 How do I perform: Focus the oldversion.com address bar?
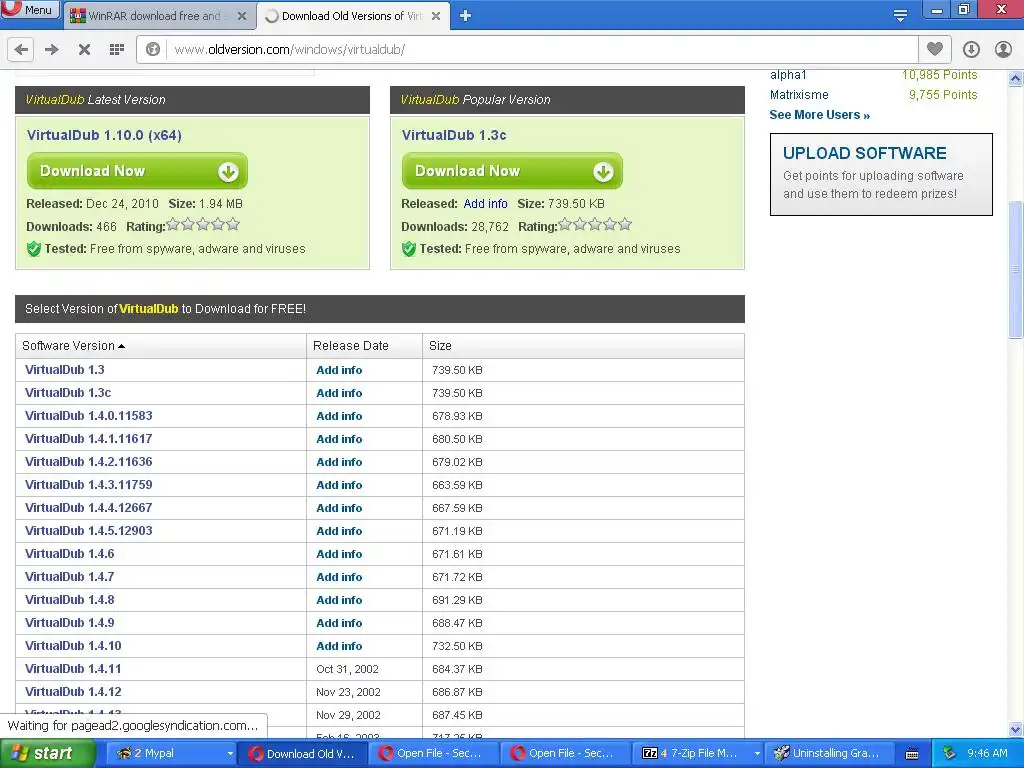(542, 49)
